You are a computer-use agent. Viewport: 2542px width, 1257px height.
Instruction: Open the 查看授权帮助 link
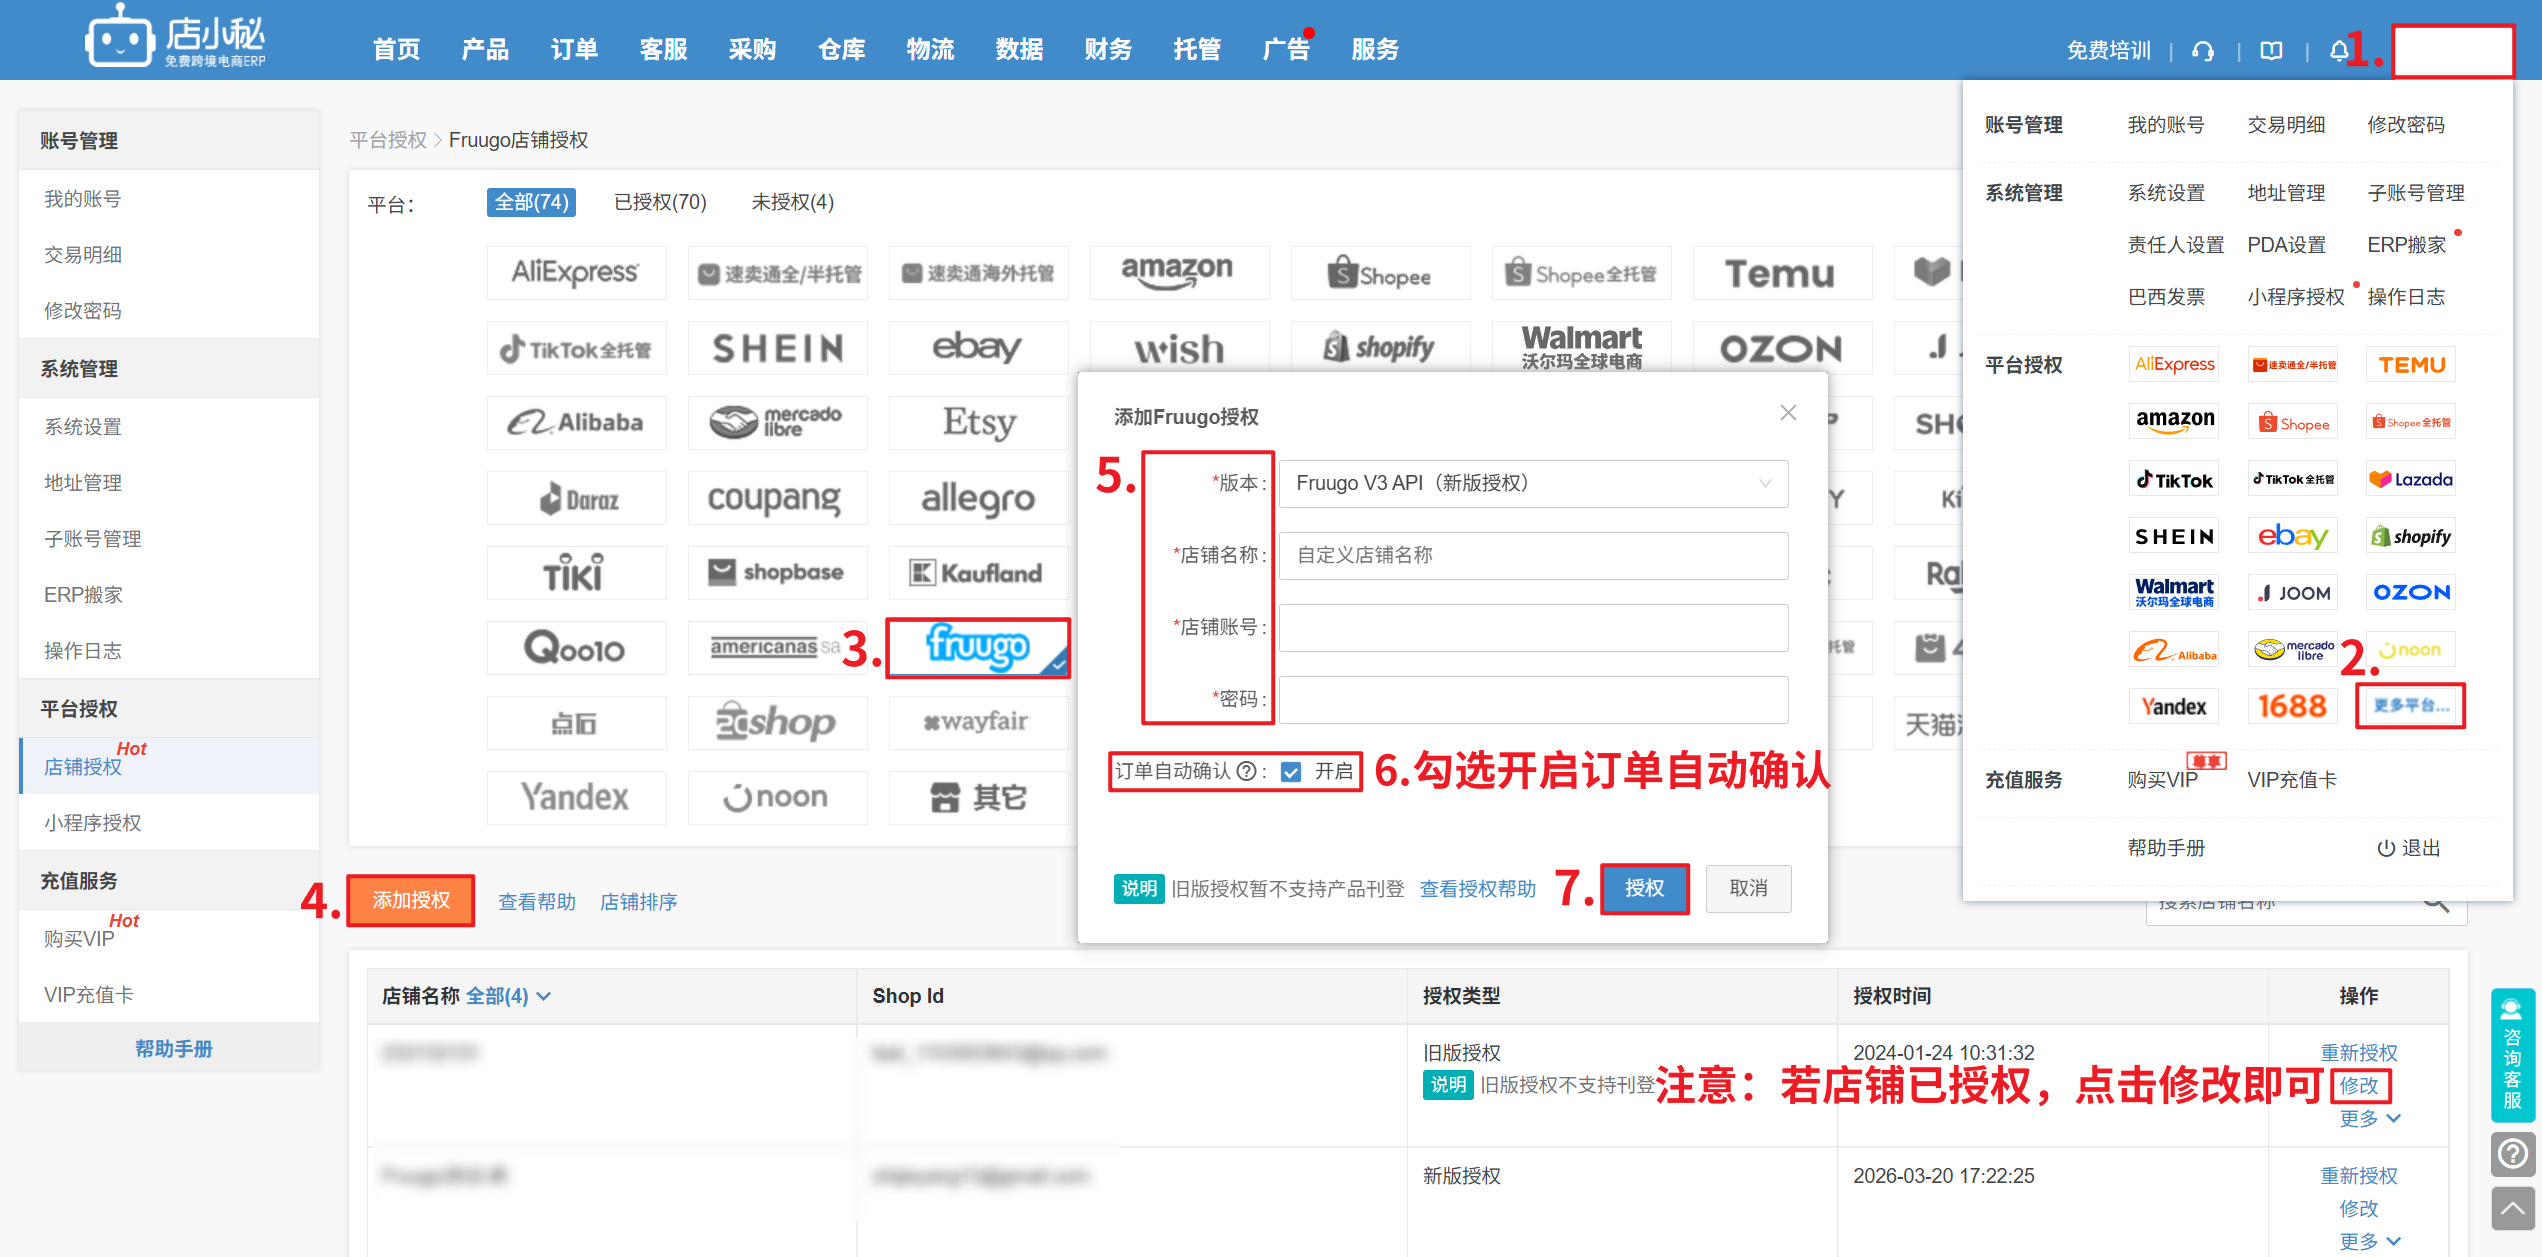(x=1477, y=888)
